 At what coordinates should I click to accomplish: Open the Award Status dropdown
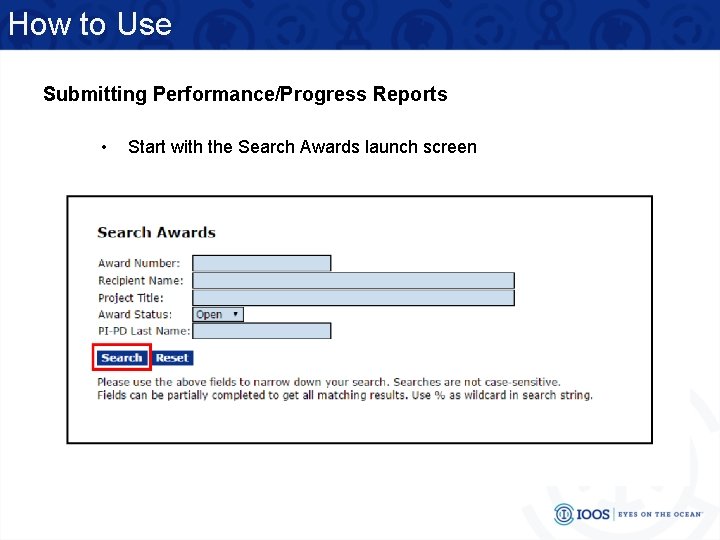click(218, 315)
